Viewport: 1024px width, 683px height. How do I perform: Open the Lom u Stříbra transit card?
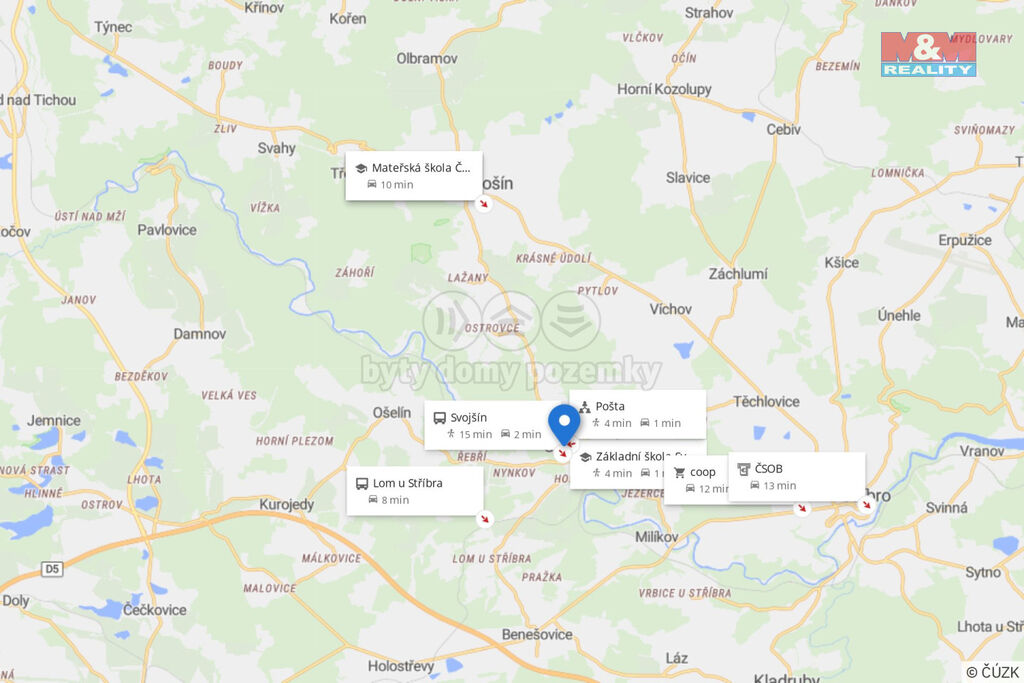point(415,491)
